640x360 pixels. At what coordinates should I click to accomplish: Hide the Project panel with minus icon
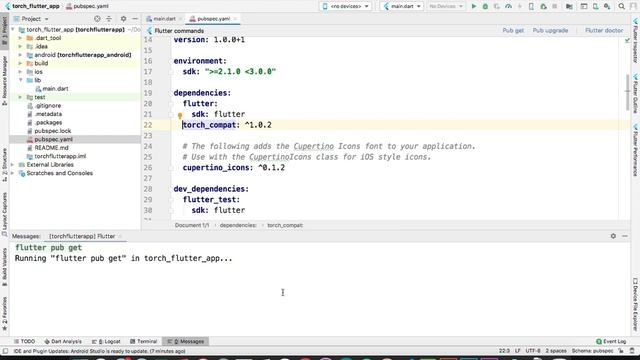tap(135, 19)
